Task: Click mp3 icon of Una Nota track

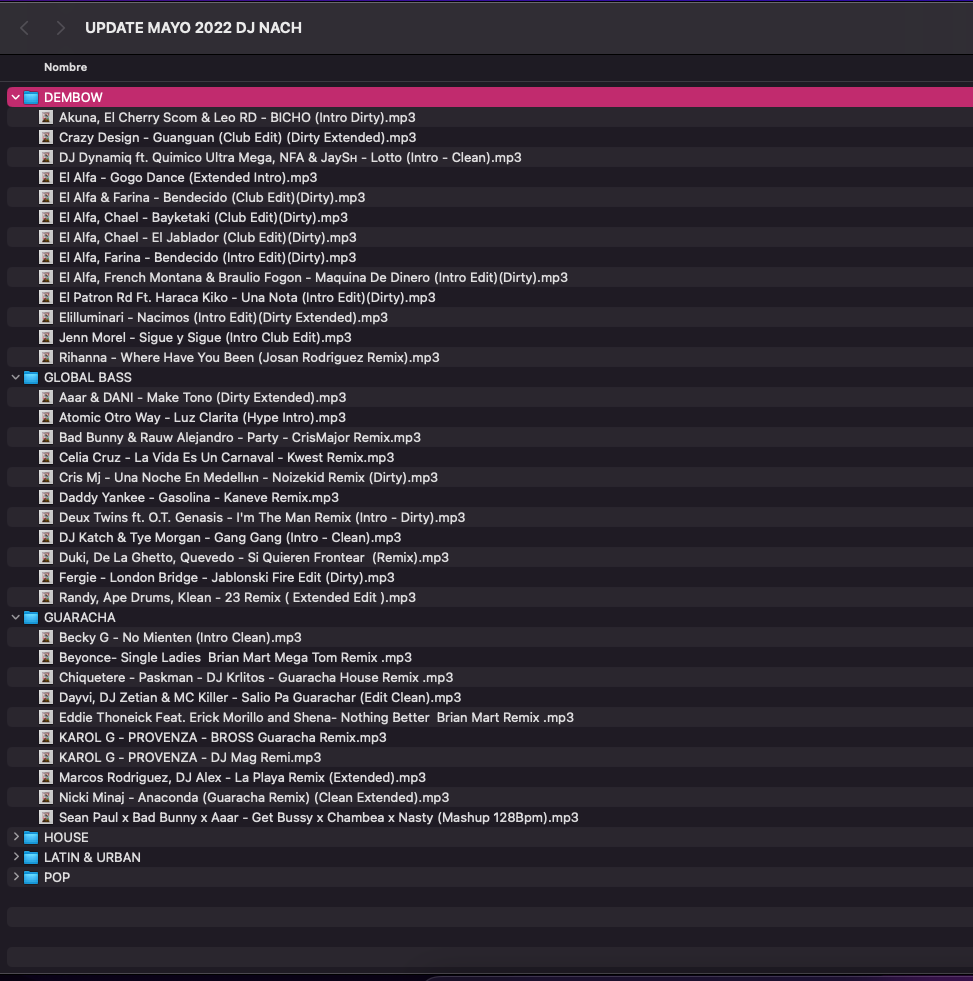Action: (46, 297)
